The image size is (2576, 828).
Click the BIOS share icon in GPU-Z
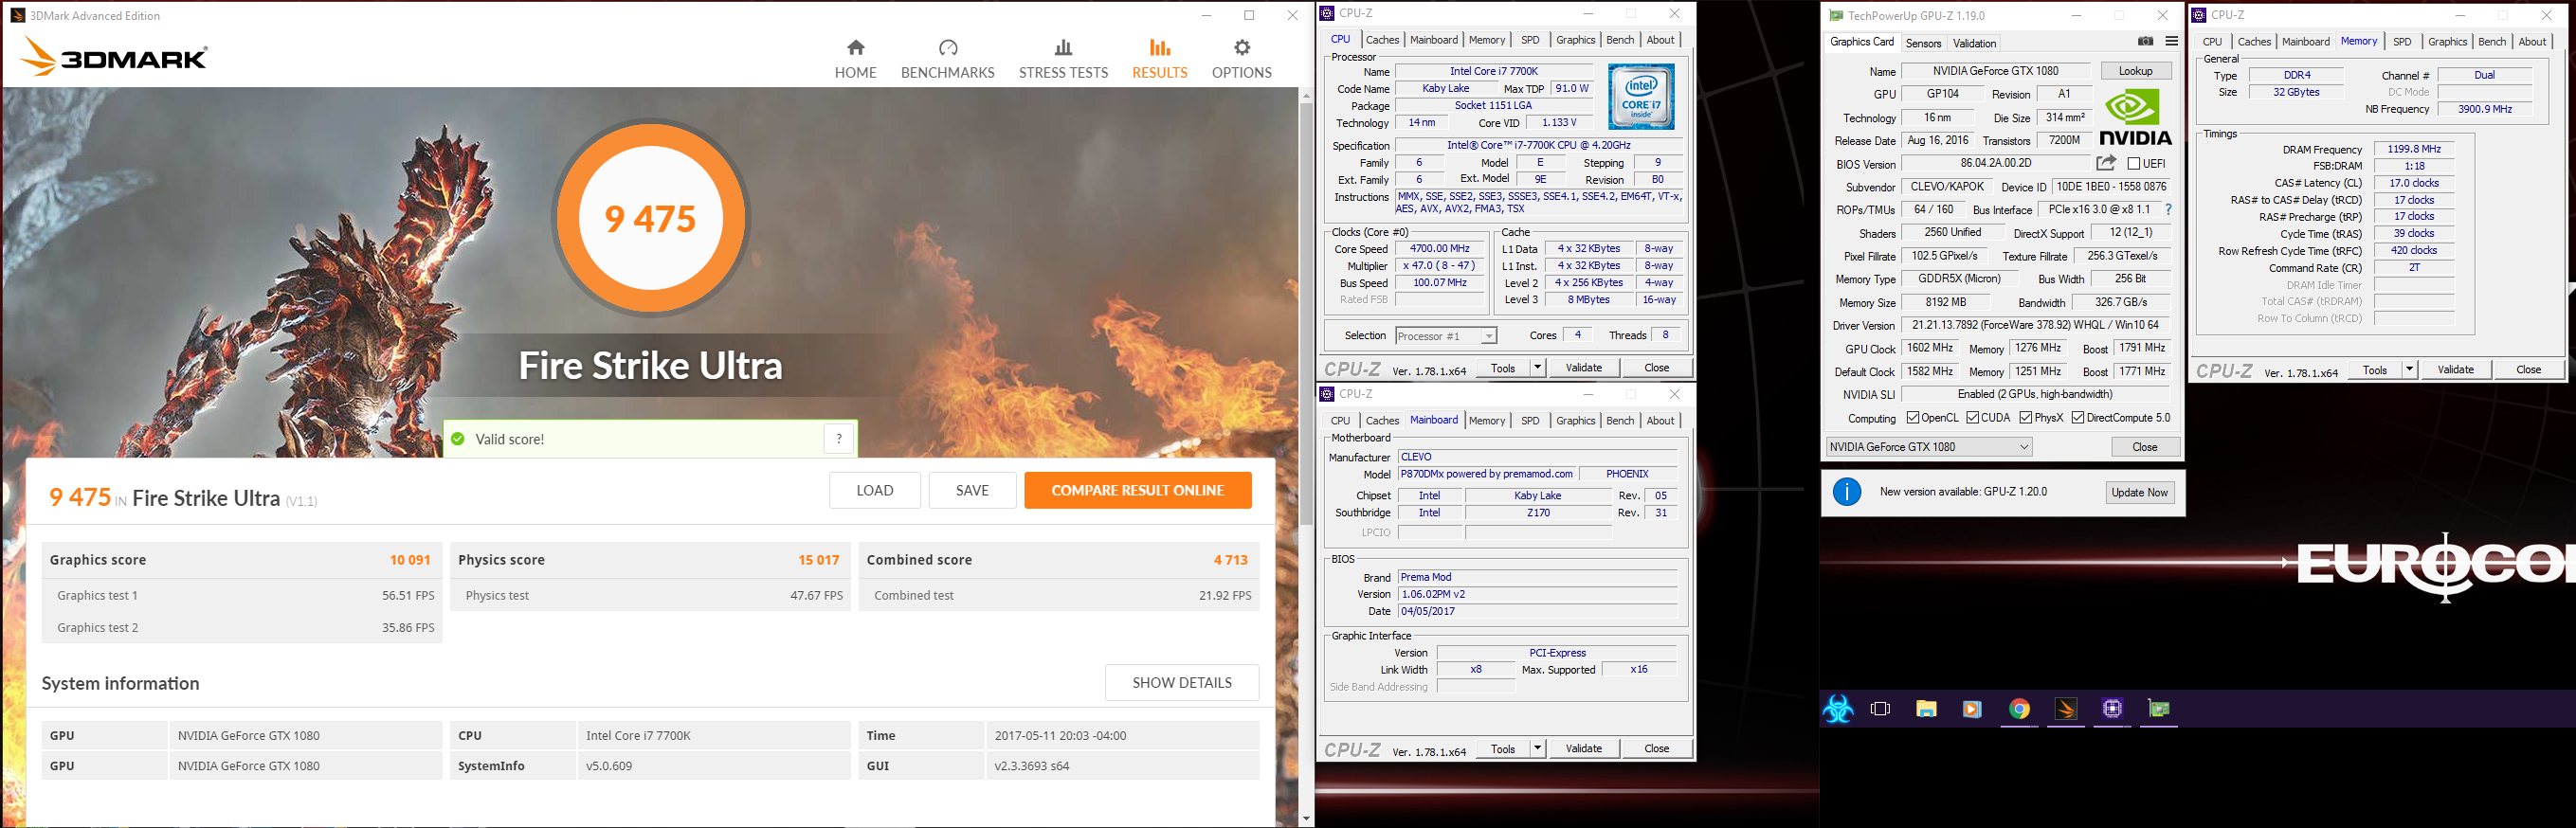2106,163
